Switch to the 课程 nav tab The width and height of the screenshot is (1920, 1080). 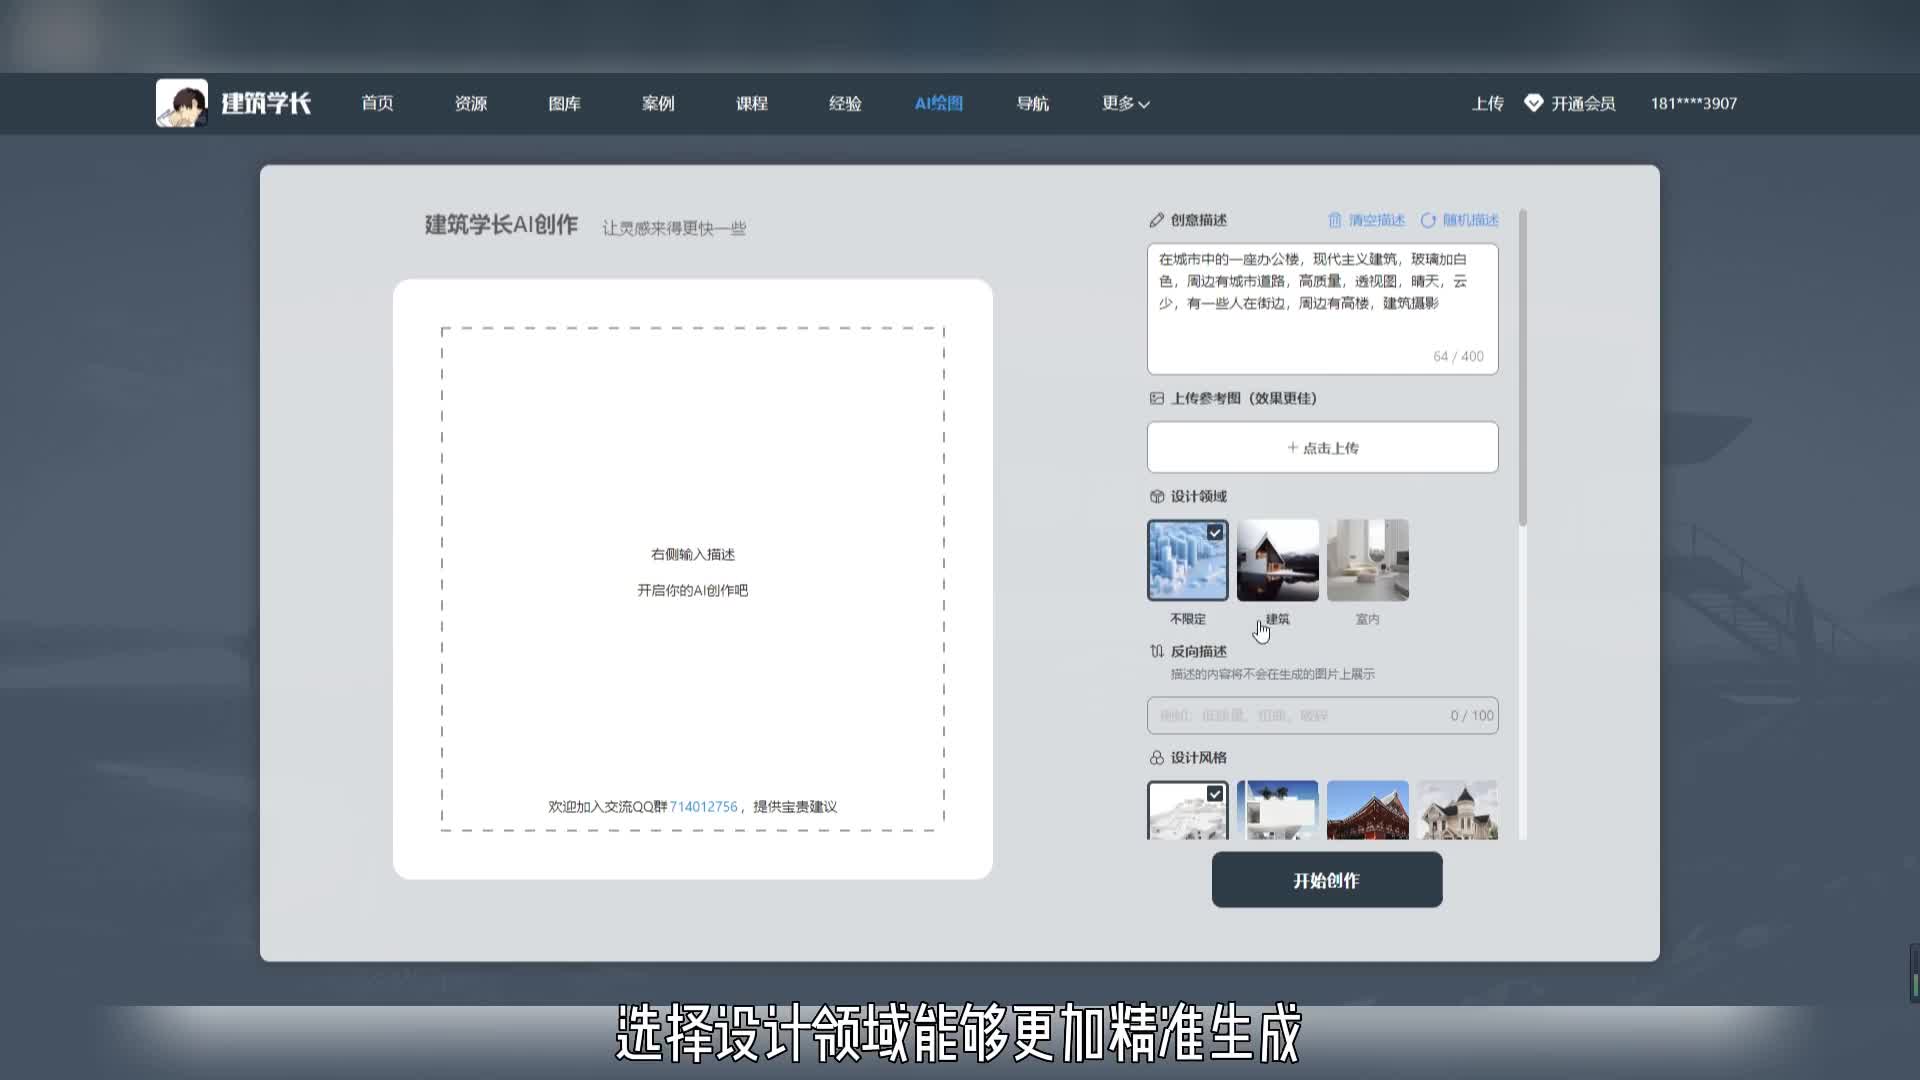751,103
